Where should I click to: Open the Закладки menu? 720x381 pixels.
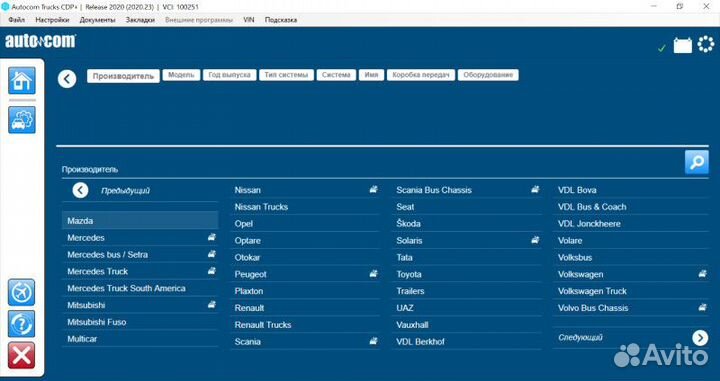pyautogui.click(x=140, y=20)
